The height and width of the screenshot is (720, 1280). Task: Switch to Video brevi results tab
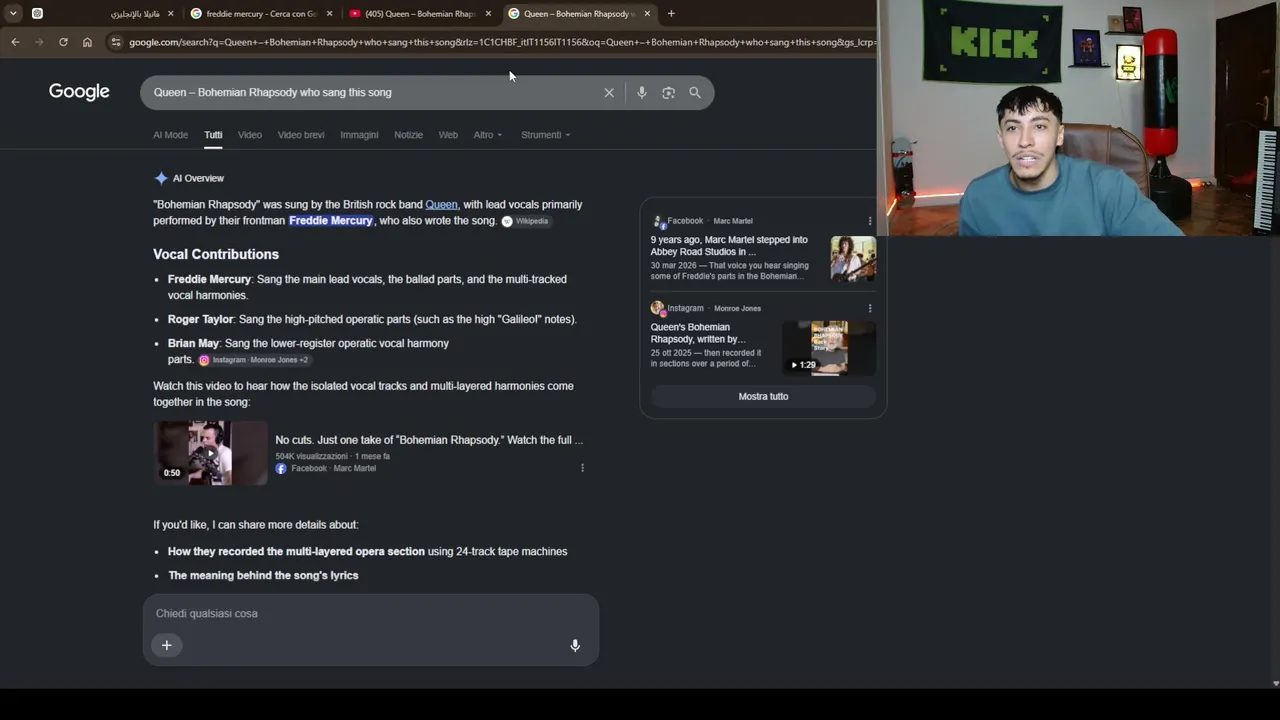coord(301,135)
